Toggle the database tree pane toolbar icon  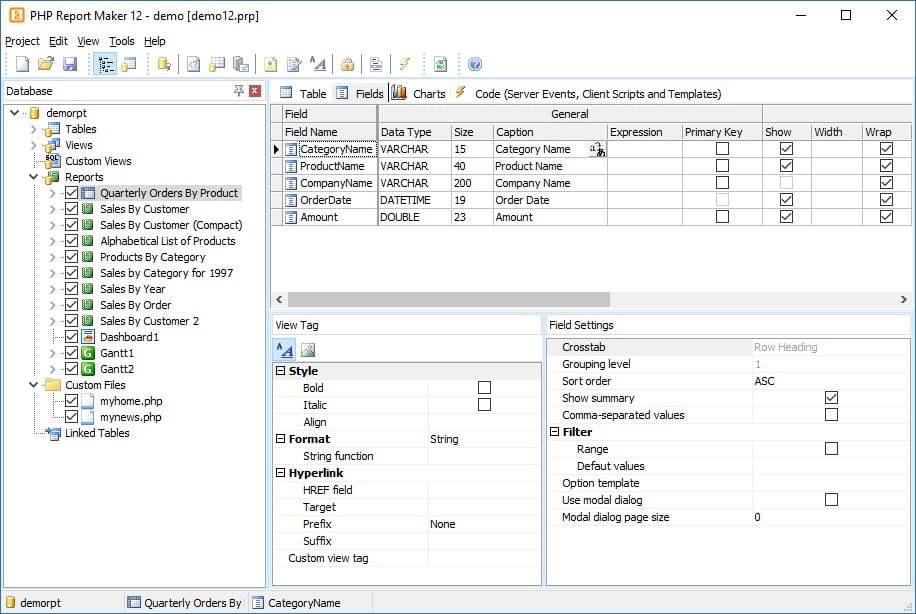click(106, 64)
